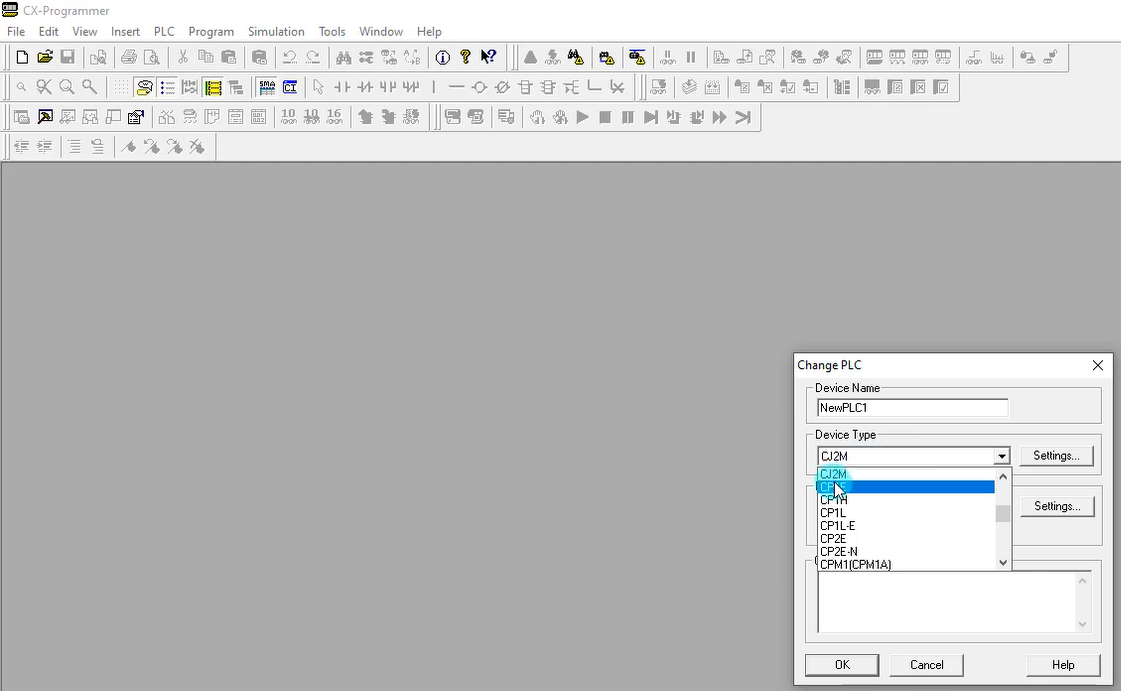
Task: Click the simulation Stop square button
Action: click(605, 116)
